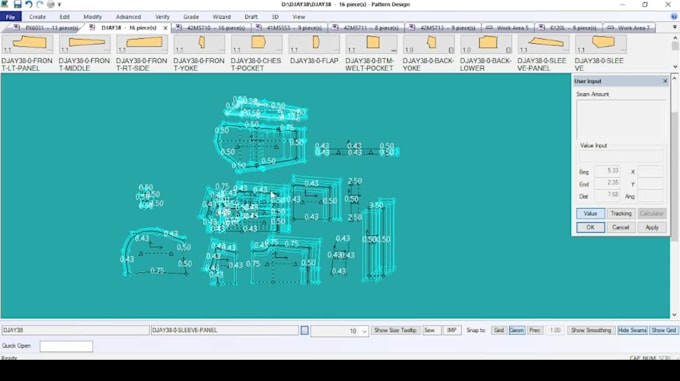
Task: Click the X coordinate field
Action: coord(651,171)
